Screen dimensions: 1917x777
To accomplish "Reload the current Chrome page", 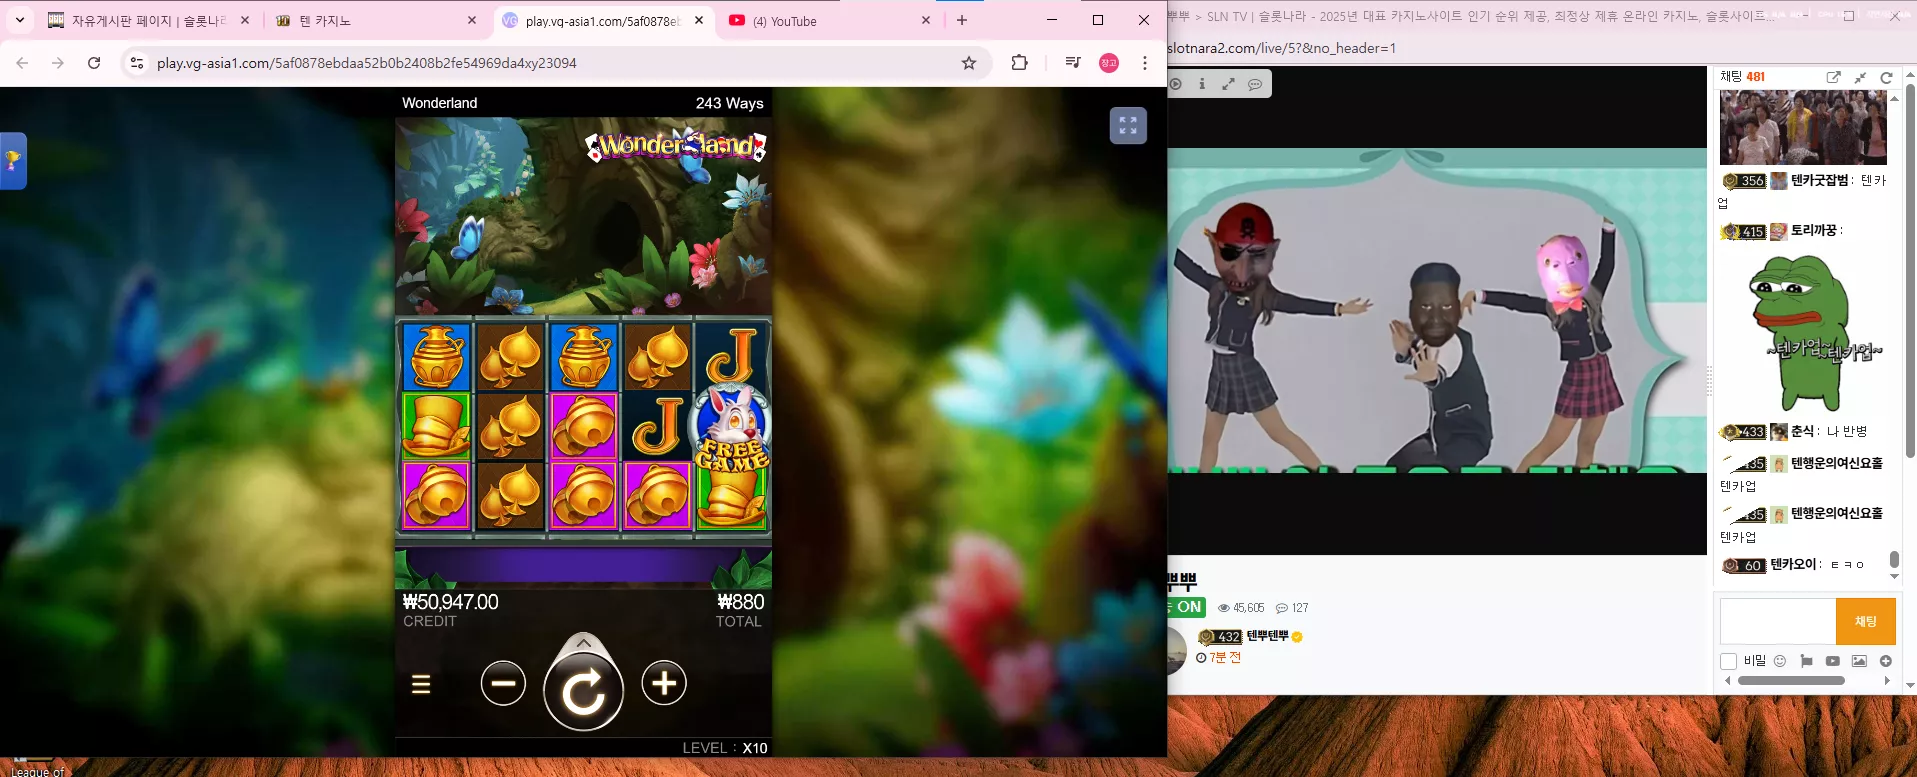I will 94,63.
